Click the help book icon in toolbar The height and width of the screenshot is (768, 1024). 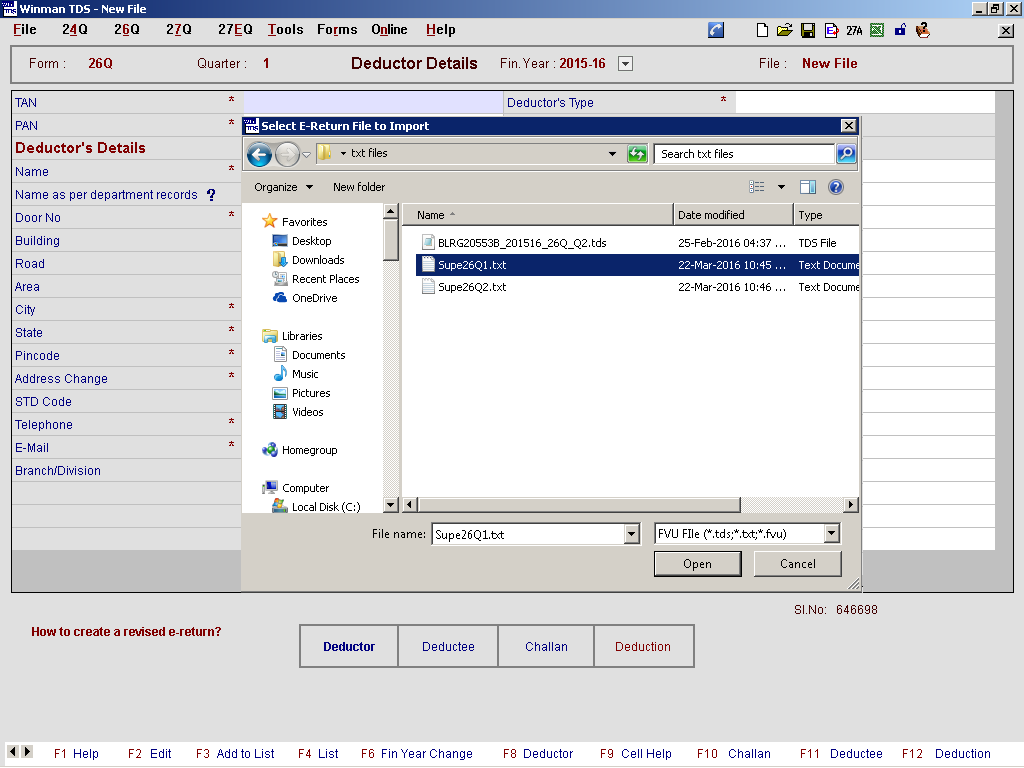click(922, 30)
